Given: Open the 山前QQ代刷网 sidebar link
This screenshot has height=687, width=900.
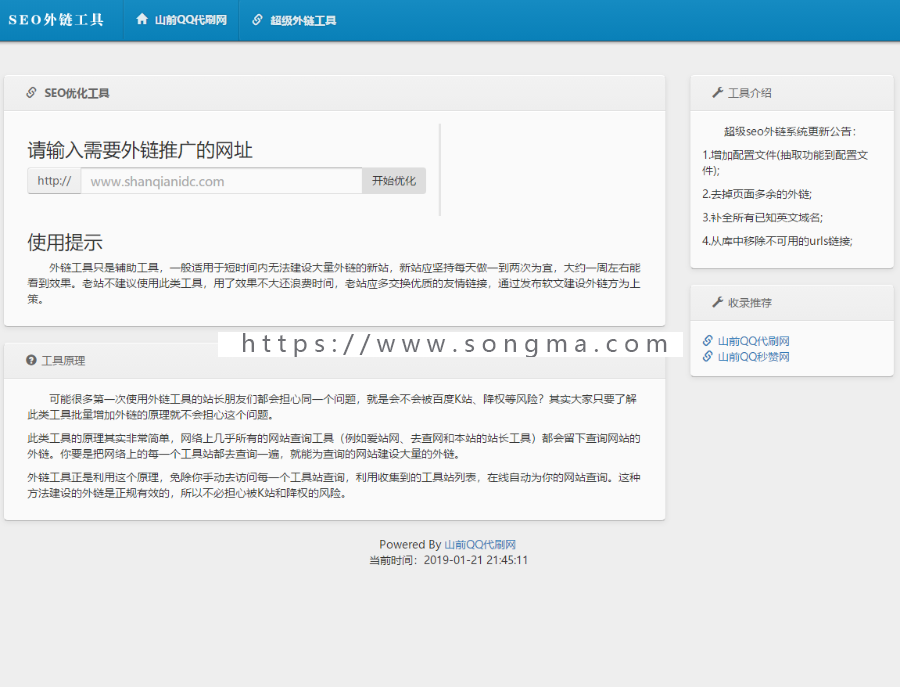Looking at the screenshot, I should tap(754, 341).
